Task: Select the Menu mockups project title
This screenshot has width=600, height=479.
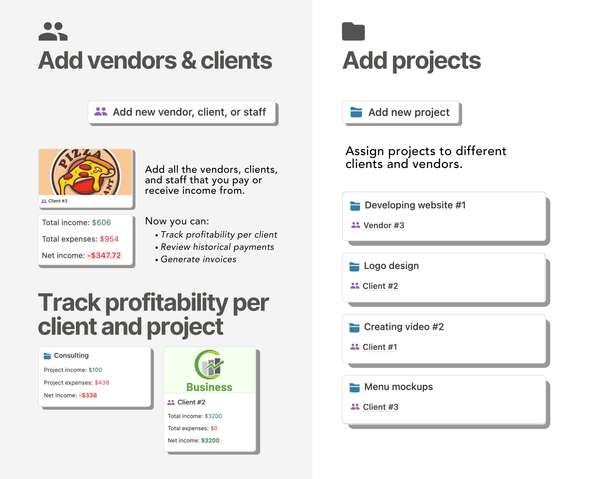Action: point(397,387)
